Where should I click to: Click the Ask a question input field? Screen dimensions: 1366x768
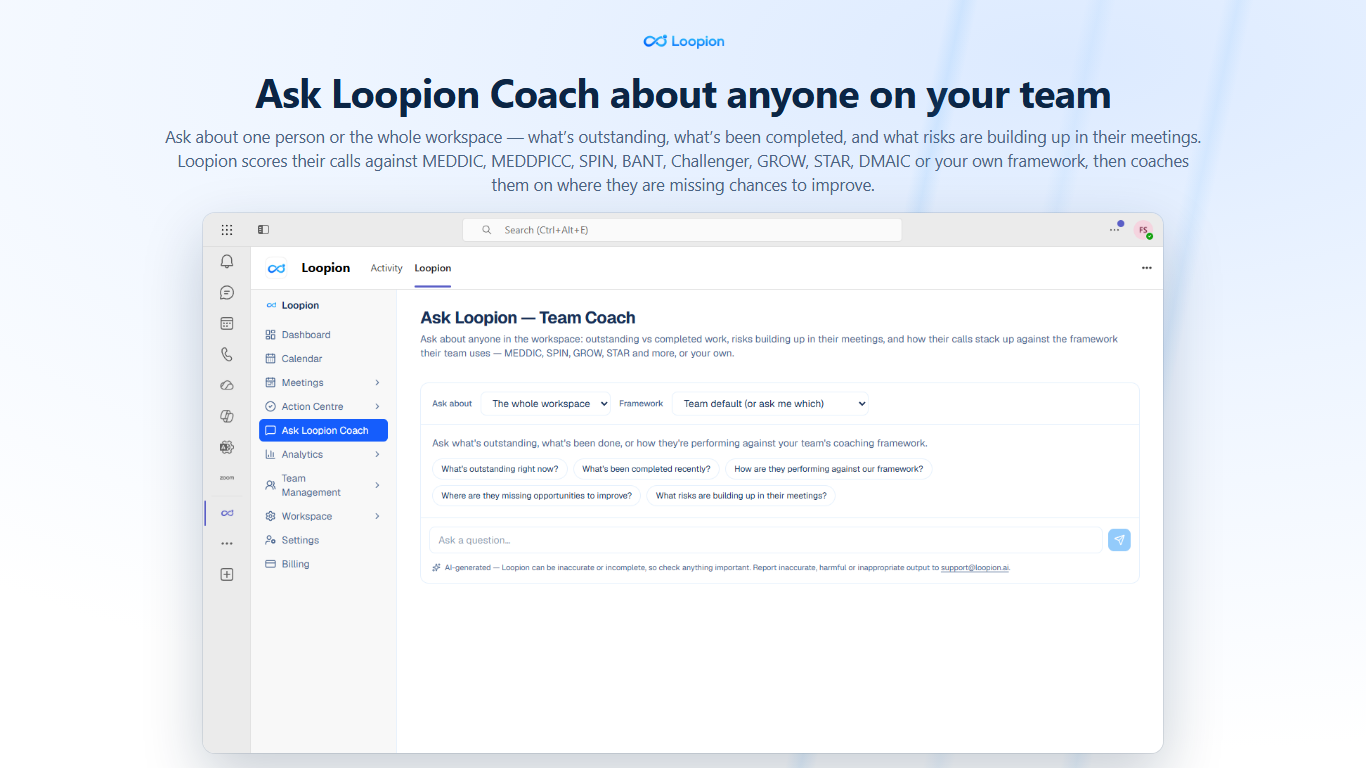coord(766,540)
